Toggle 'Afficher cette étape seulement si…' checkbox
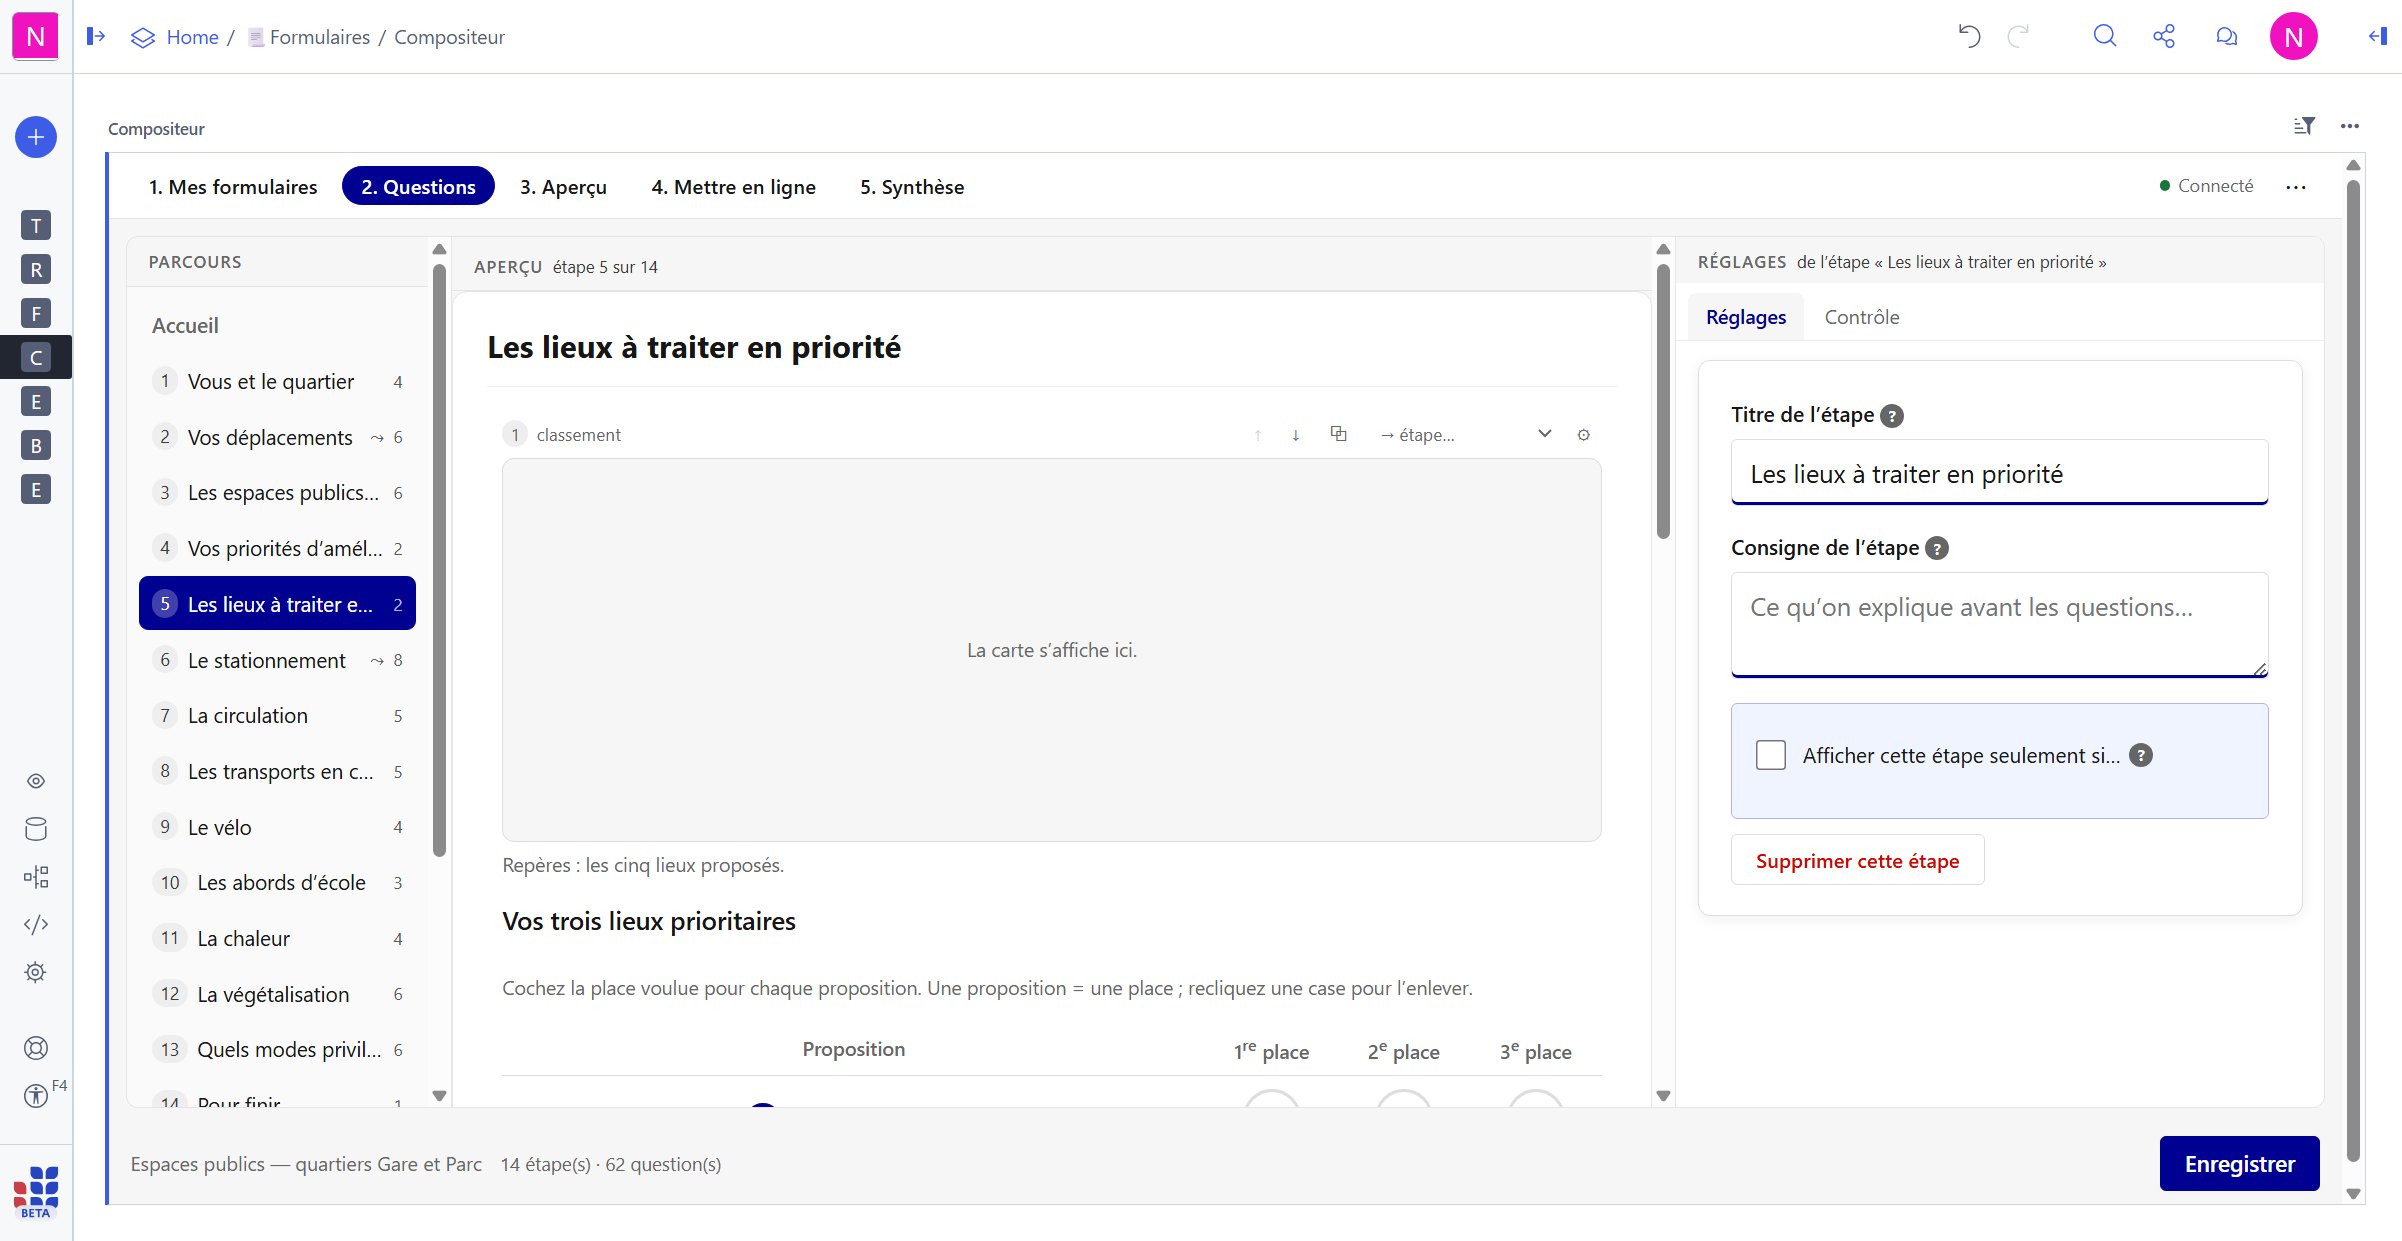The width and height of the screenshot is (2402, 1241). (1771, 755)
